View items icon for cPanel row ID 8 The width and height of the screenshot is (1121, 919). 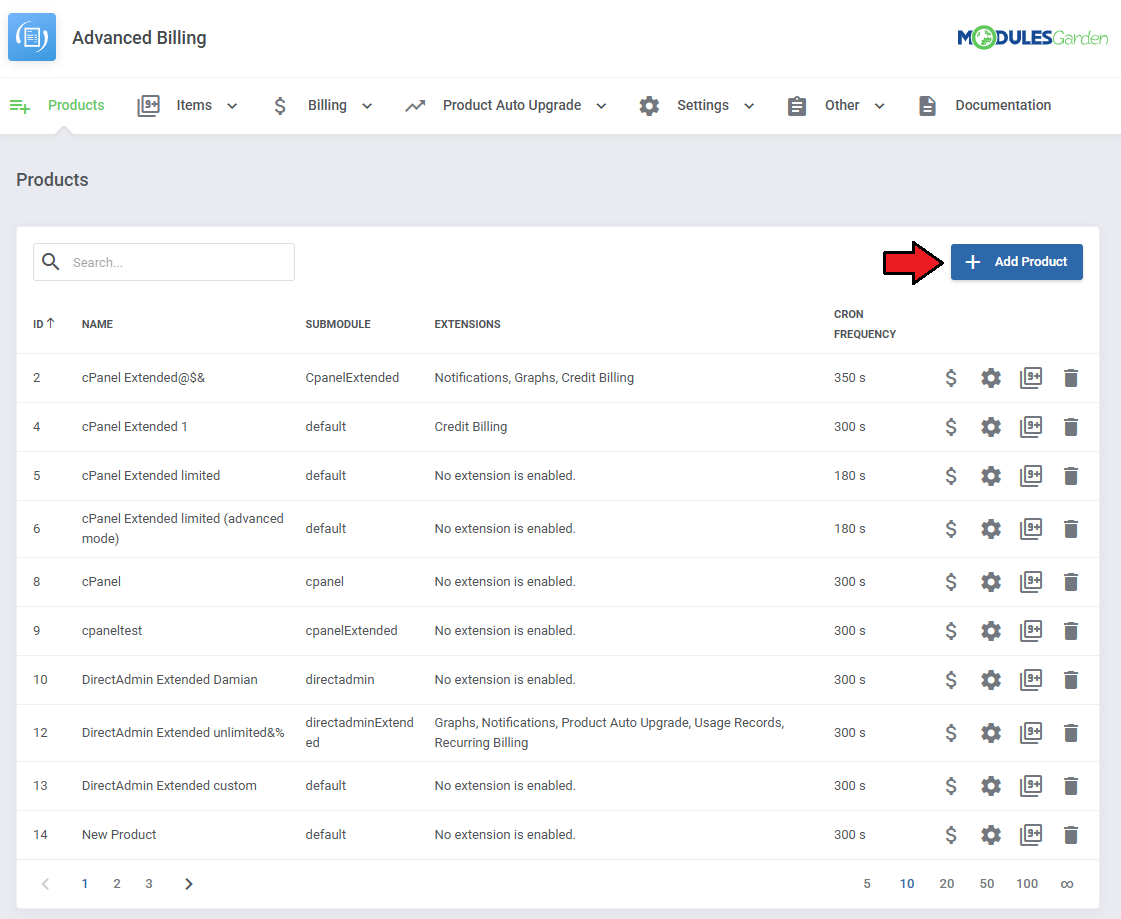click(x=1030, y=582)
